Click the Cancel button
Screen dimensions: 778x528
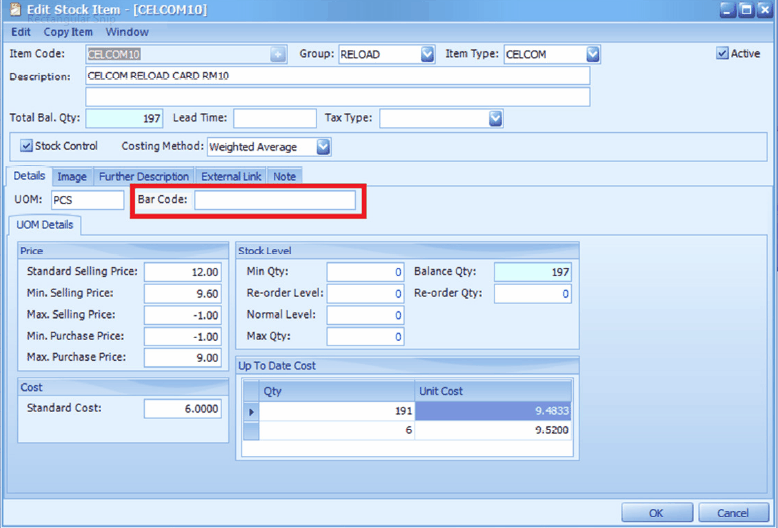pyautogui.click(x=733, y=513)
